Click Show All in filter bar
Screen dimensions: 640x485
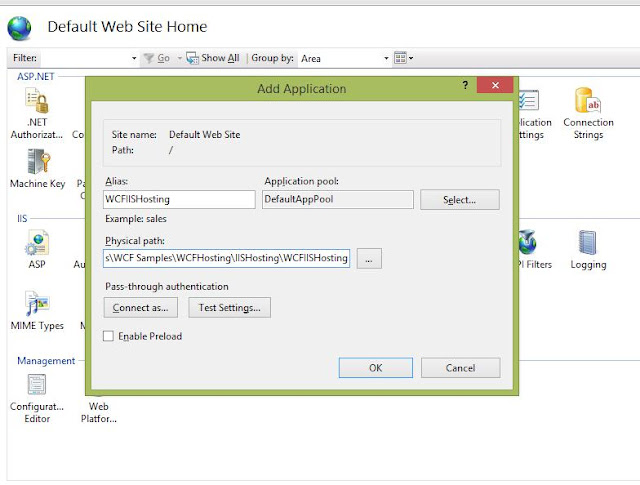click(213, 58)
